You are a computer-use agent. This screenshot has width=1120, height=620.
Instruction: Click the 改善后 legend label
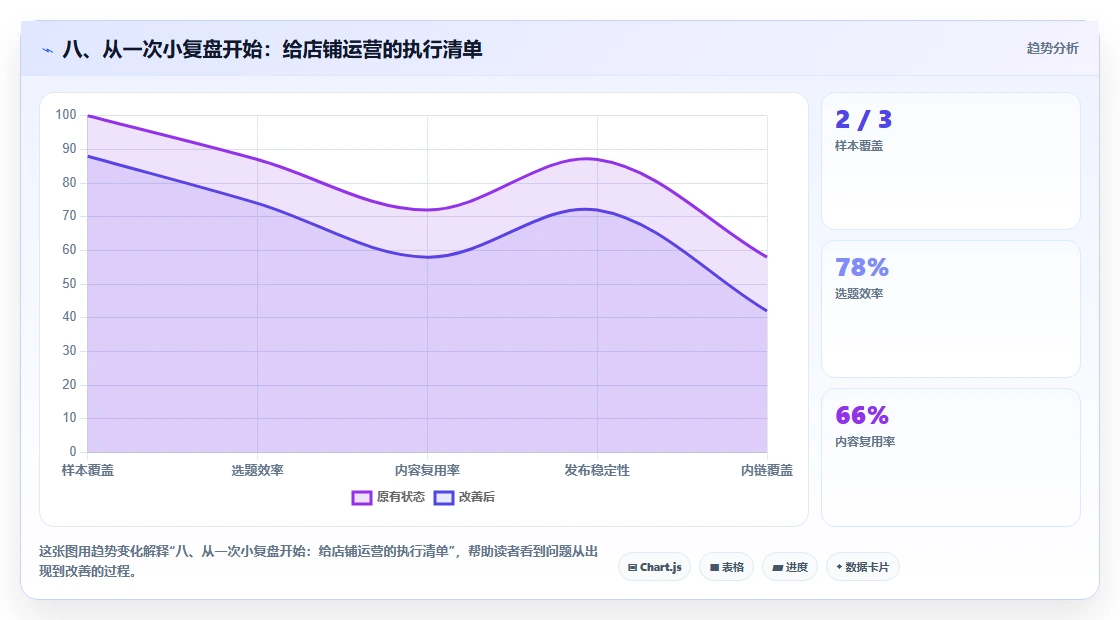point(476,496)
